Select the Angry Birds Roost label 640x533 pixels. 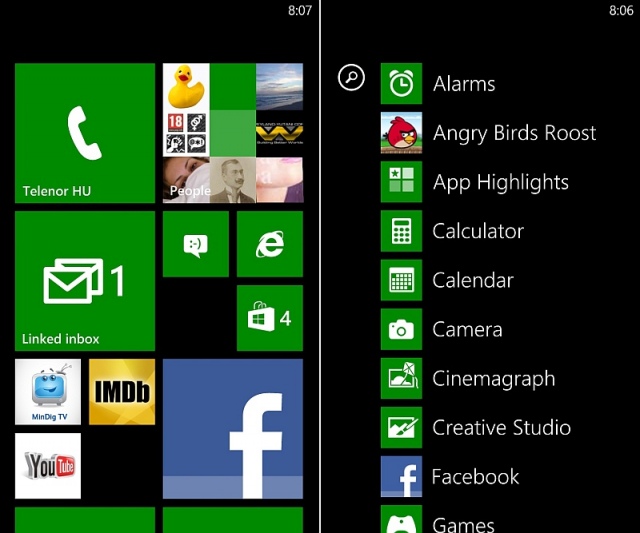pyautogui.click(x=514, y=133)
